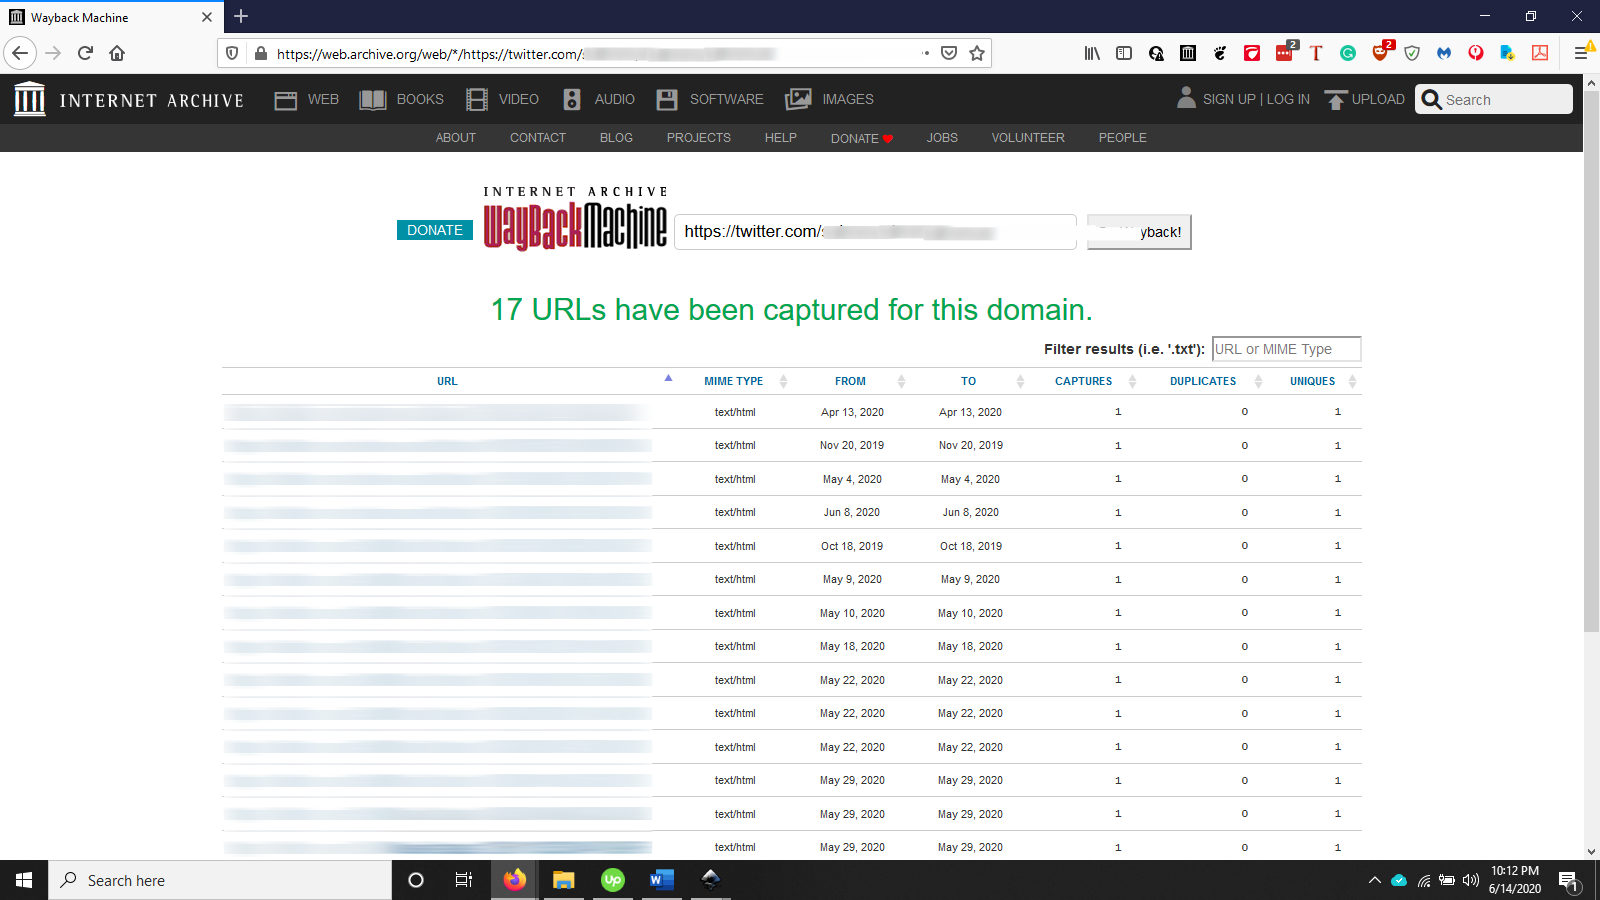Open File Explorer from the taskbar
Viewport: 1600px width, 900px height.
click(x=564, y=880)
